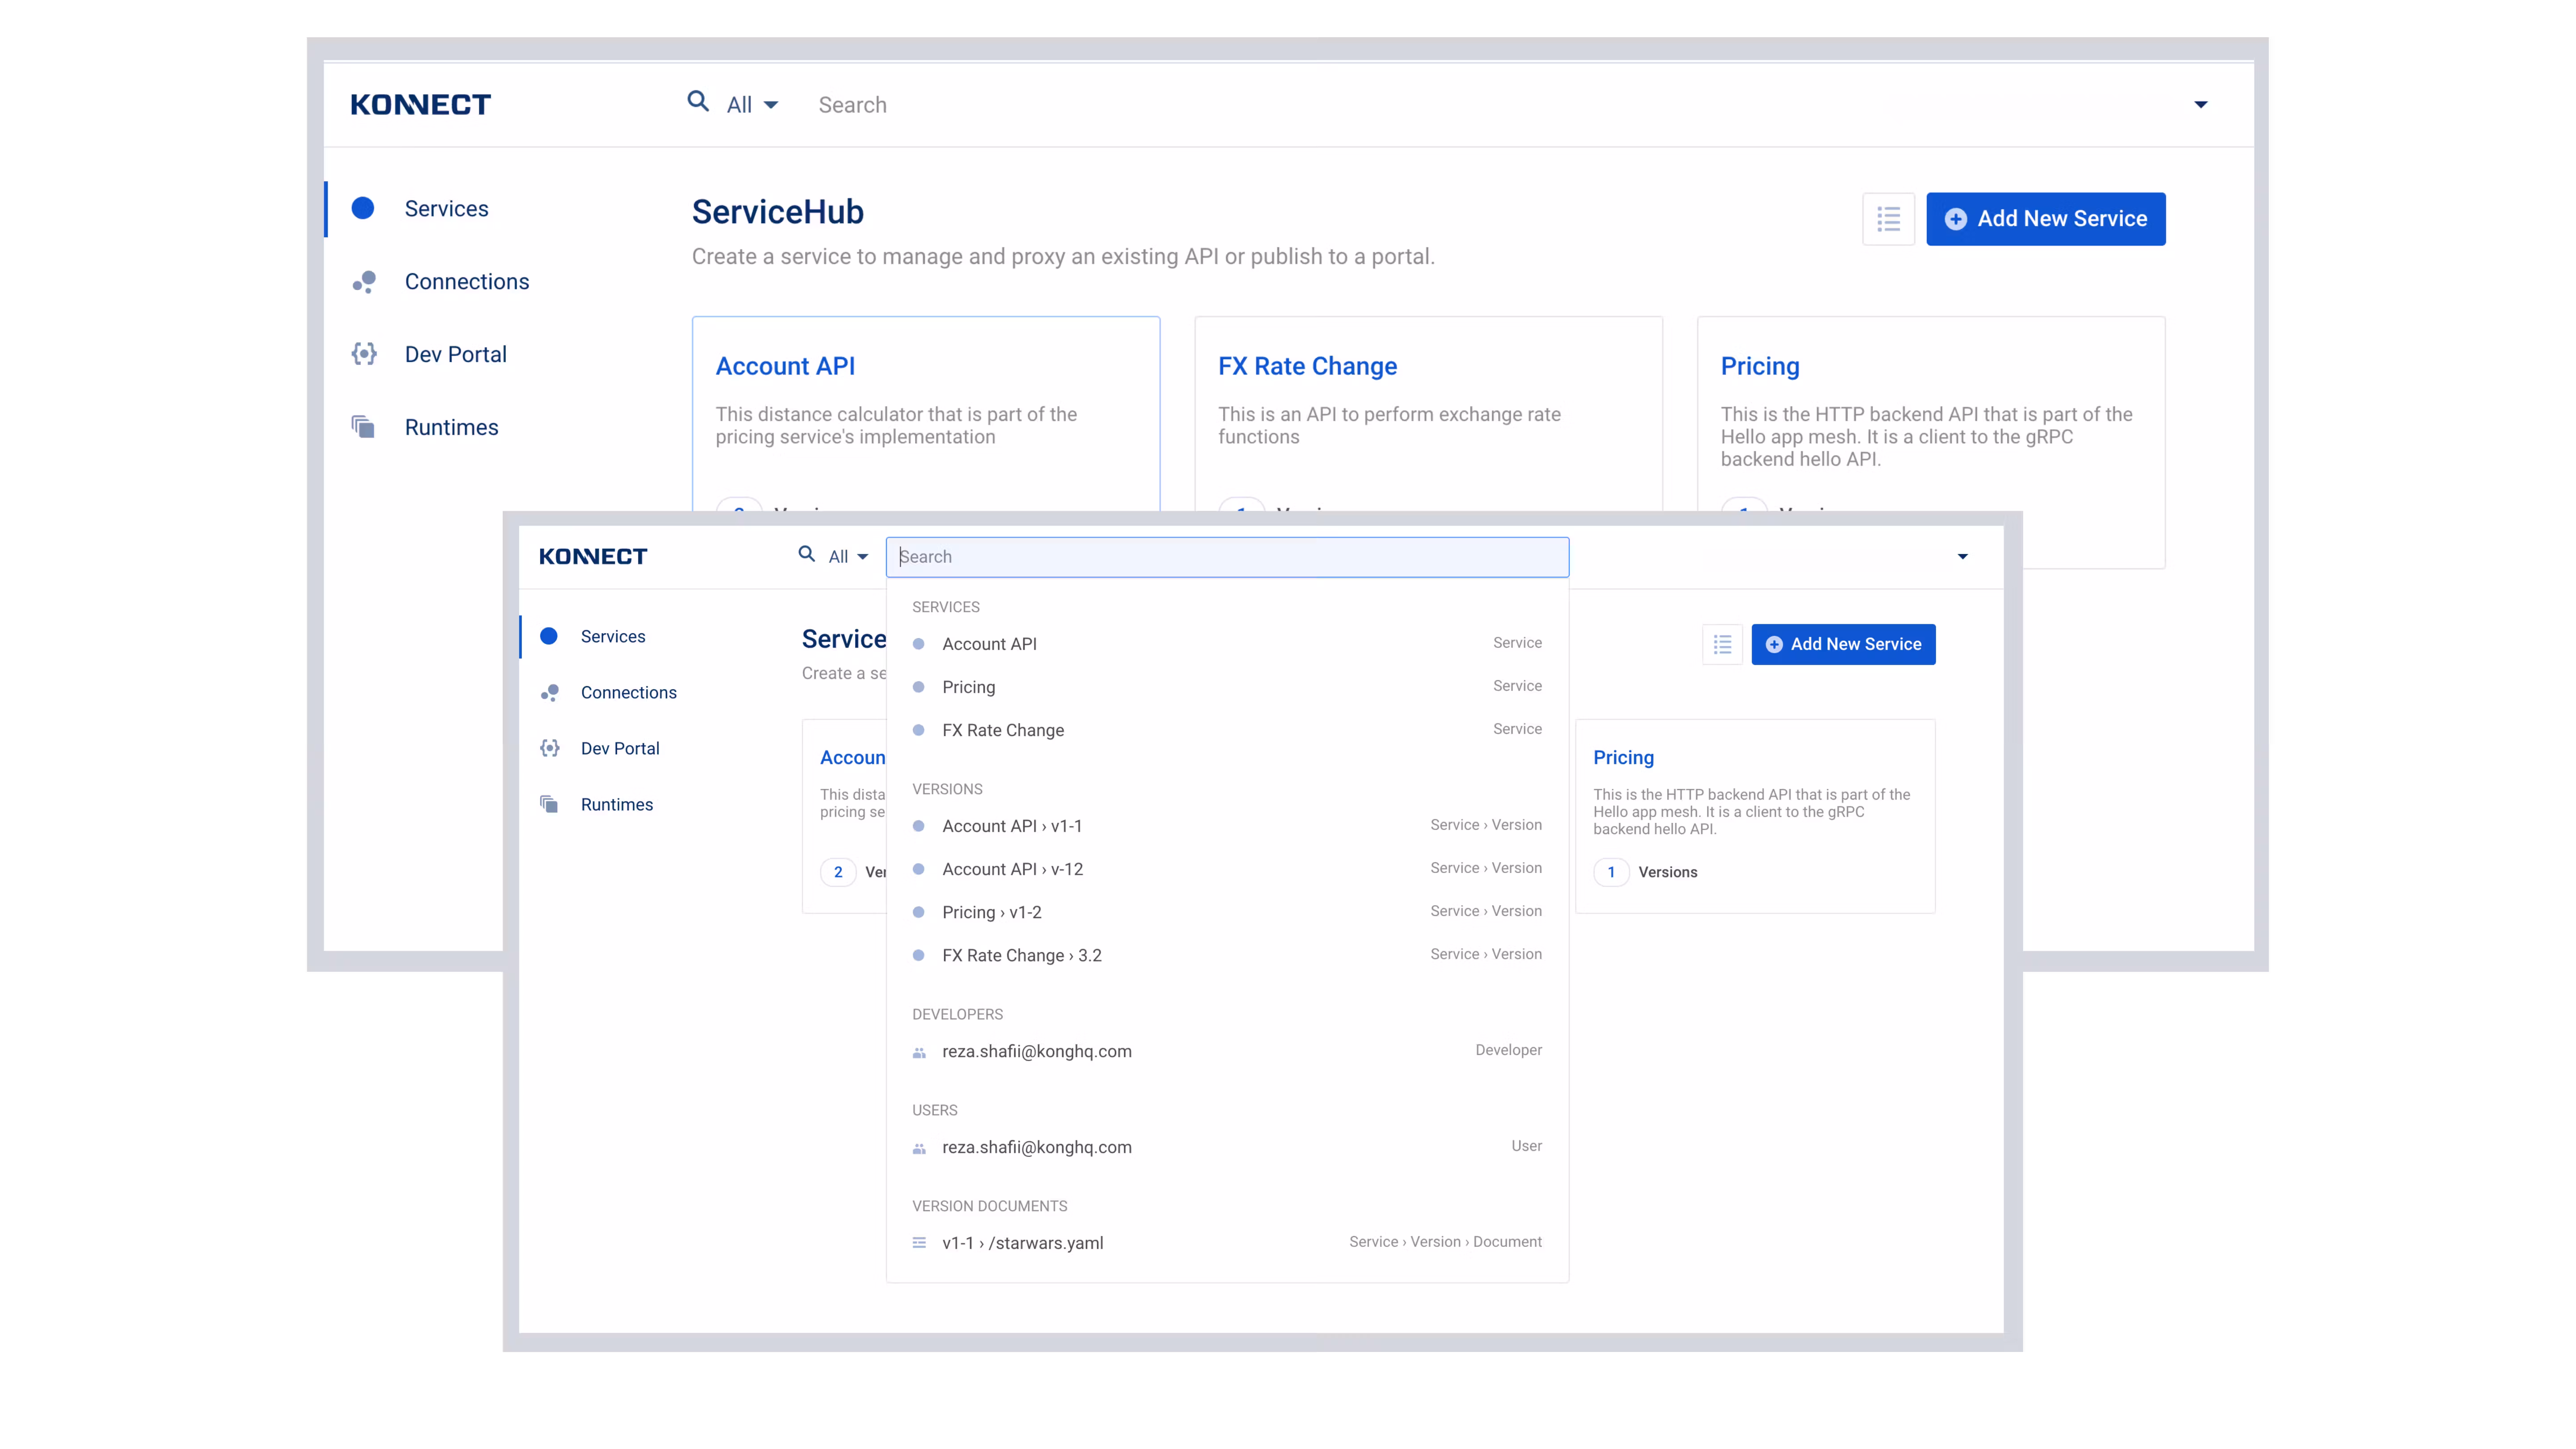Open the account dropdown arrow in back window header
2576x1449 pixels.
(2200, 105)
